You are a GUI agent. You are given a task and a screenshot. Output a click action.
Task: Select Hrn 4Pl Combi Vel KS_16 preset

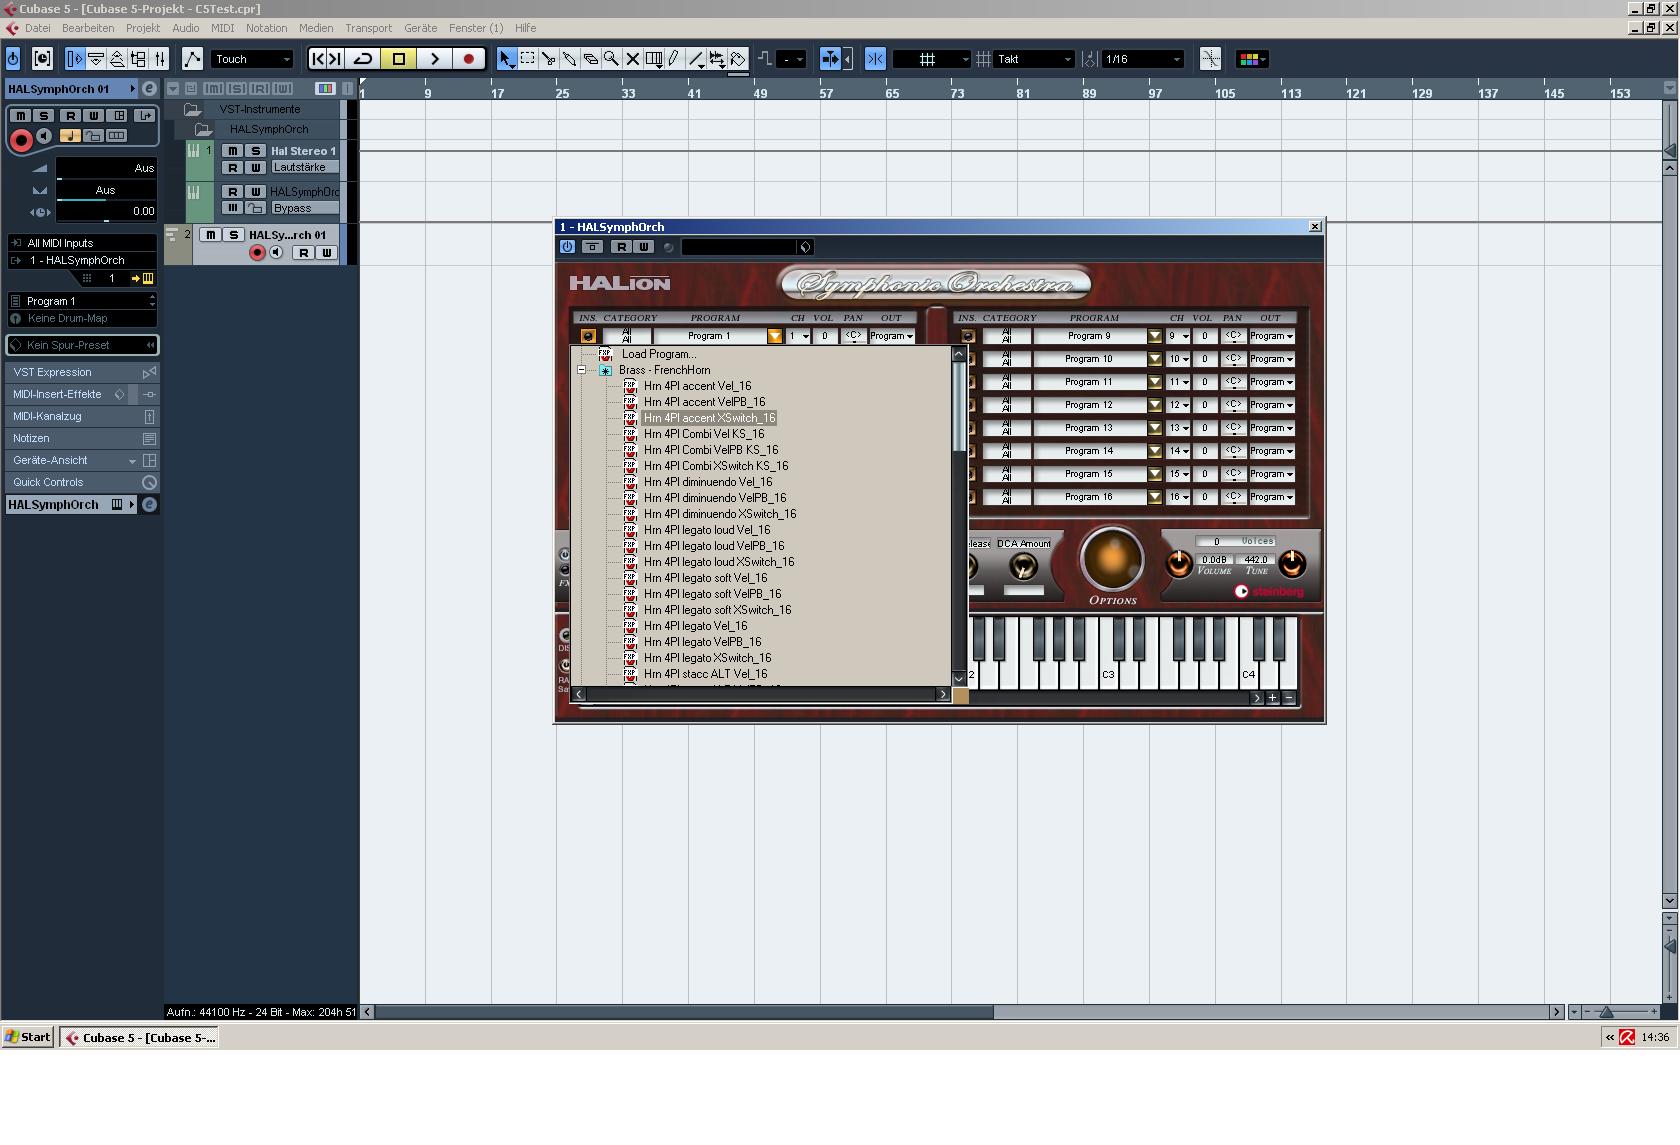pos(704,434)
